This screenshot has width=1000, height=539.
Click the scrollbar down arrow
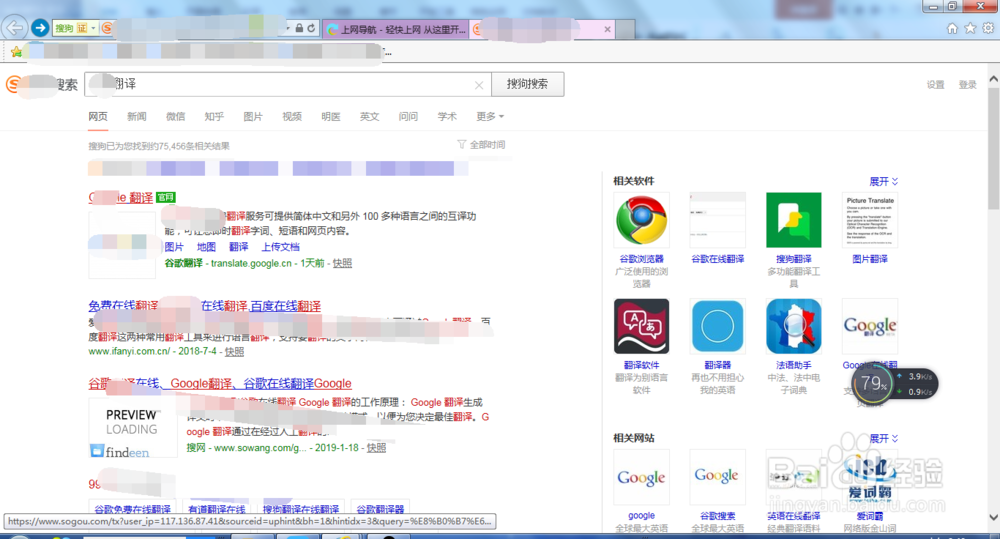pos(993,517)
